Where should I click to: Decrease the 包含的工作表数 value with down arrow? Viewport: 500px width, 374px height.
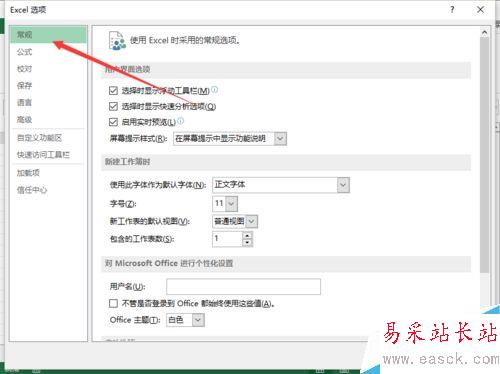[247, 243]
